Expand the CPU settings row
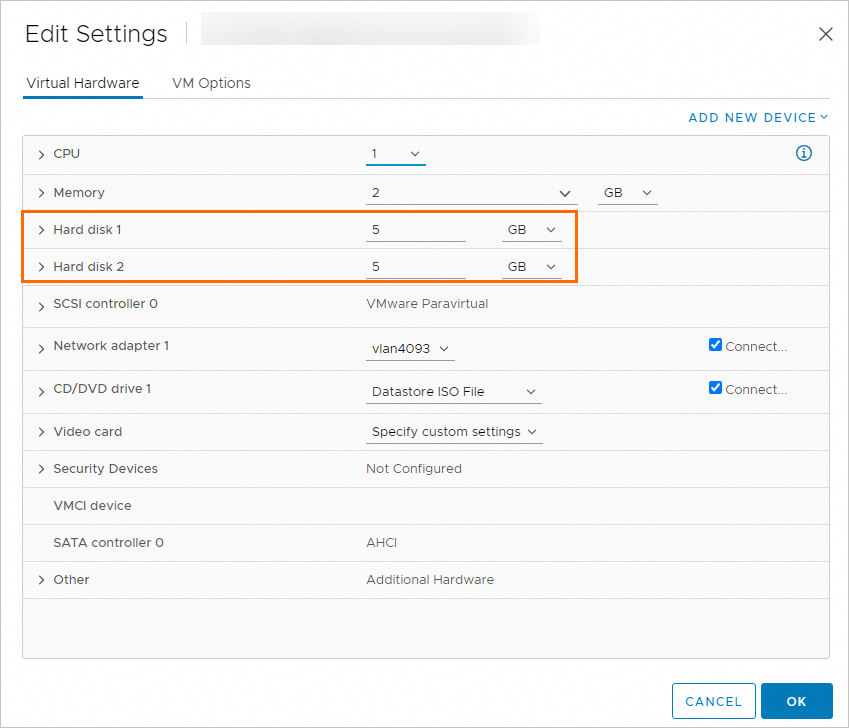 (42, 155)
